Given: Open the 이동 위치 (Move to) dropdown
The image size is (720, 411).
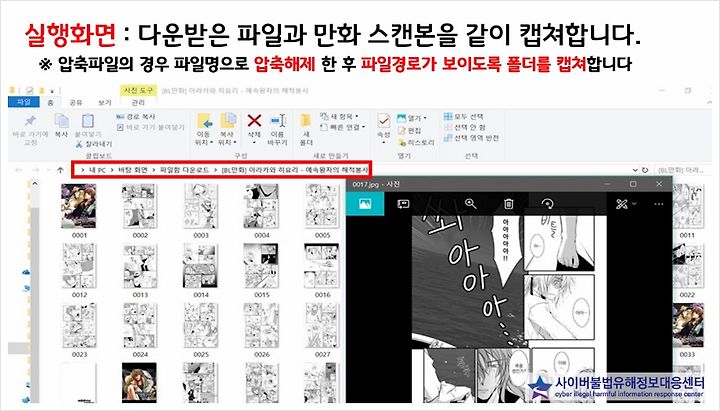Looking at the screenshot, I should tap(204, 130).
